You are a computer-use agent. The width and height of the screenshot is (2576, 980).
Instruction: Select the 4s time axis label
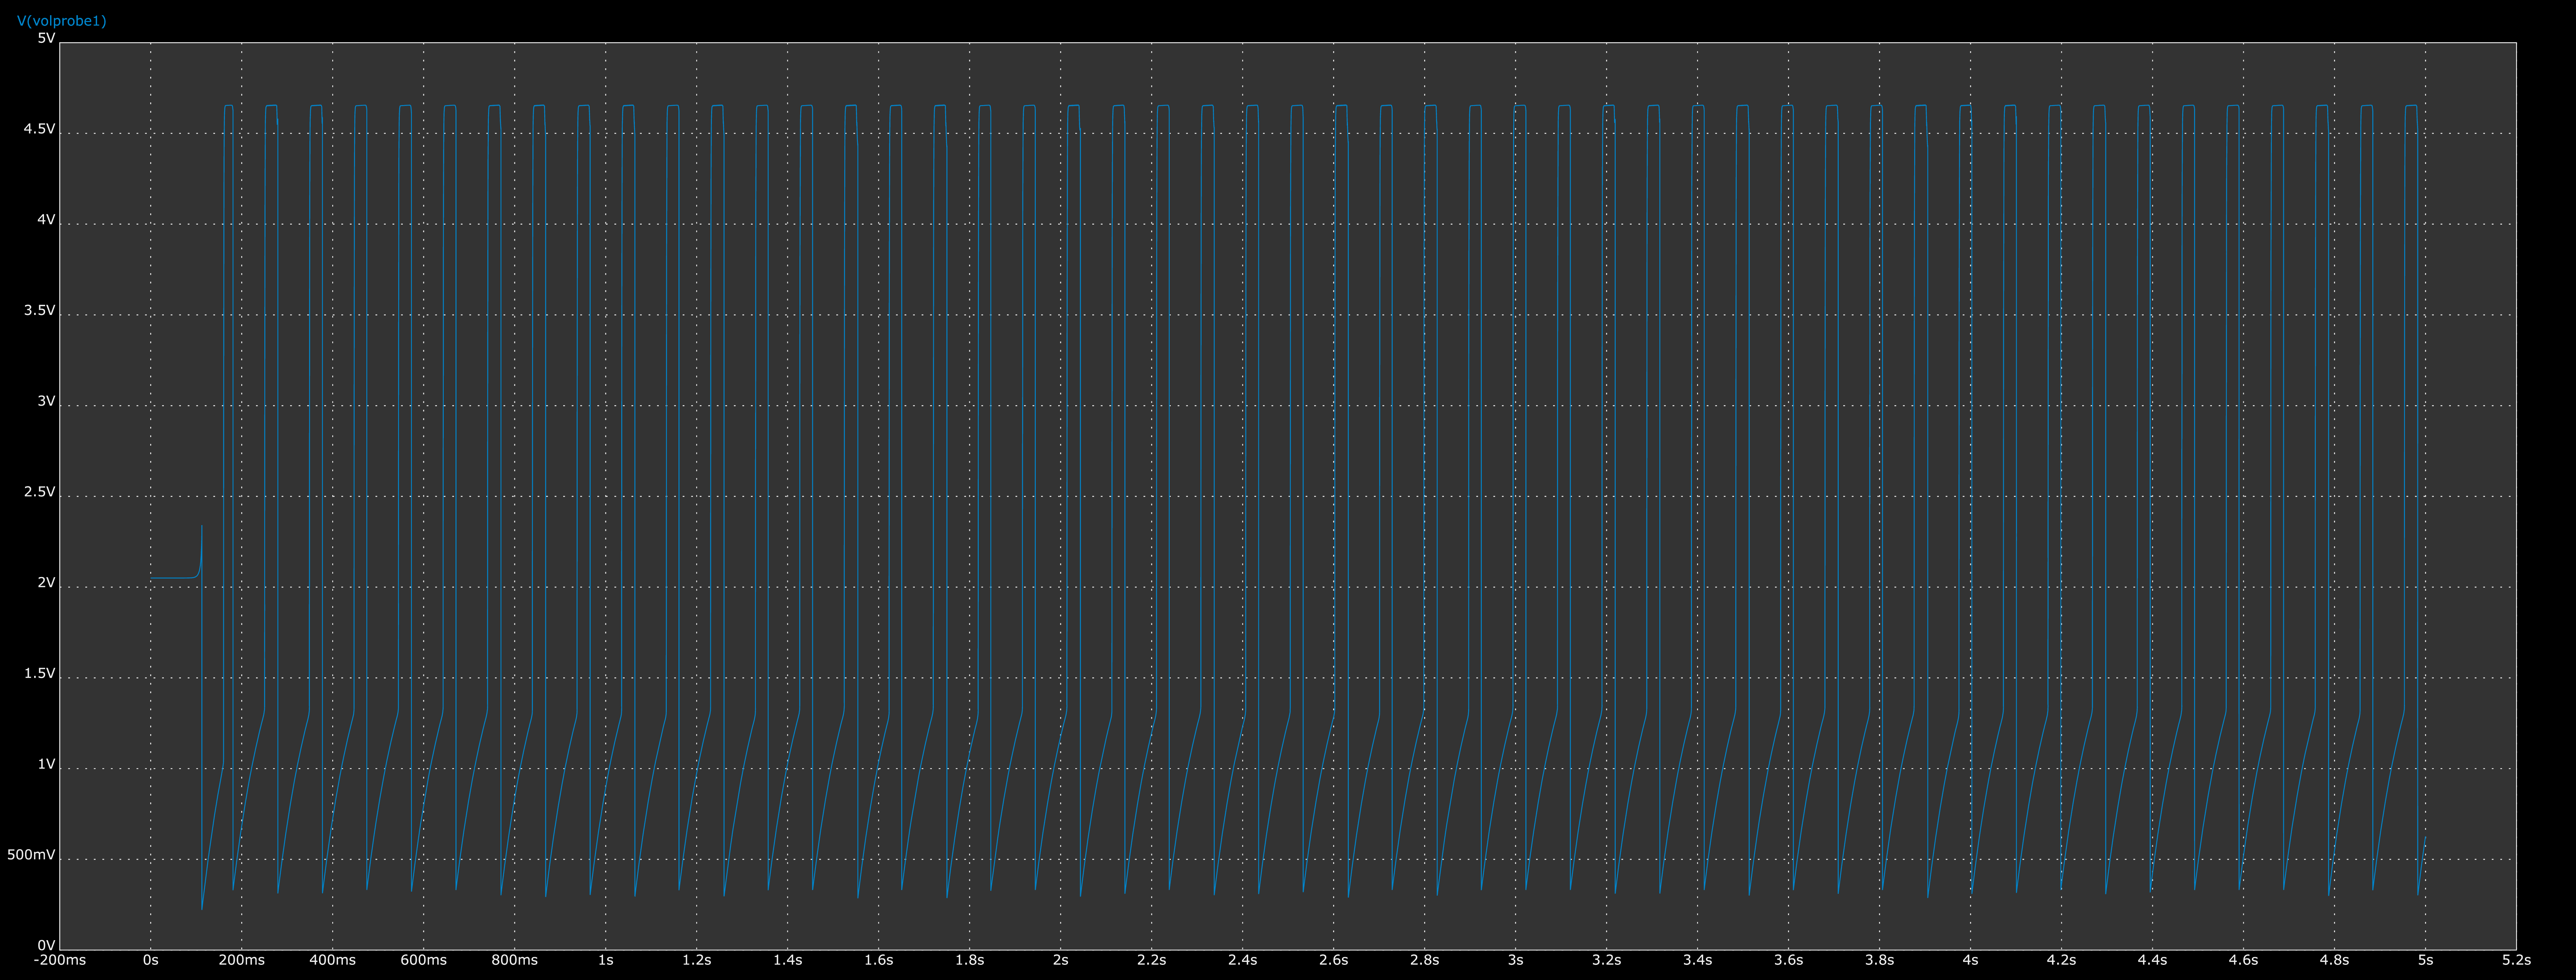1970,960
